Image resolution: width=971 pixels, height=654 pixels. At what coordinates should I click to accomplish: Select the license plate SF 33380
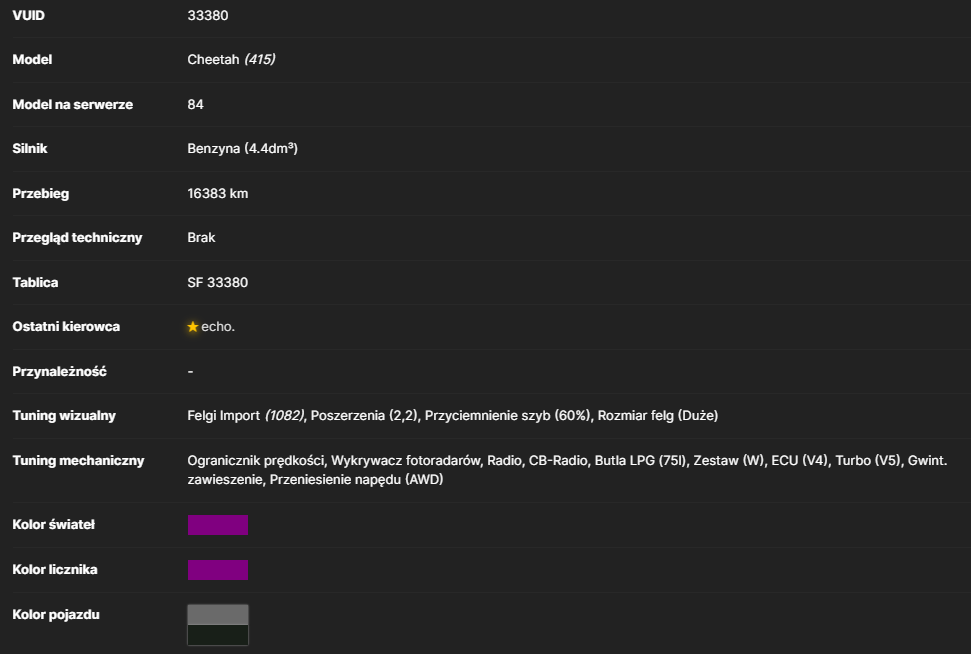[218, 282]
